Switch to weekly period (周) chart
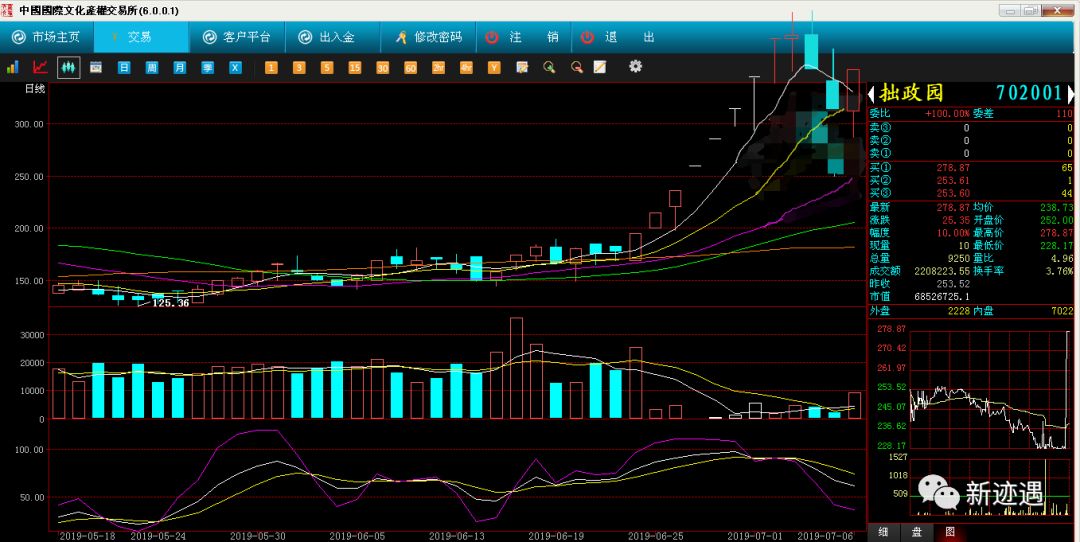 point(152,67)
